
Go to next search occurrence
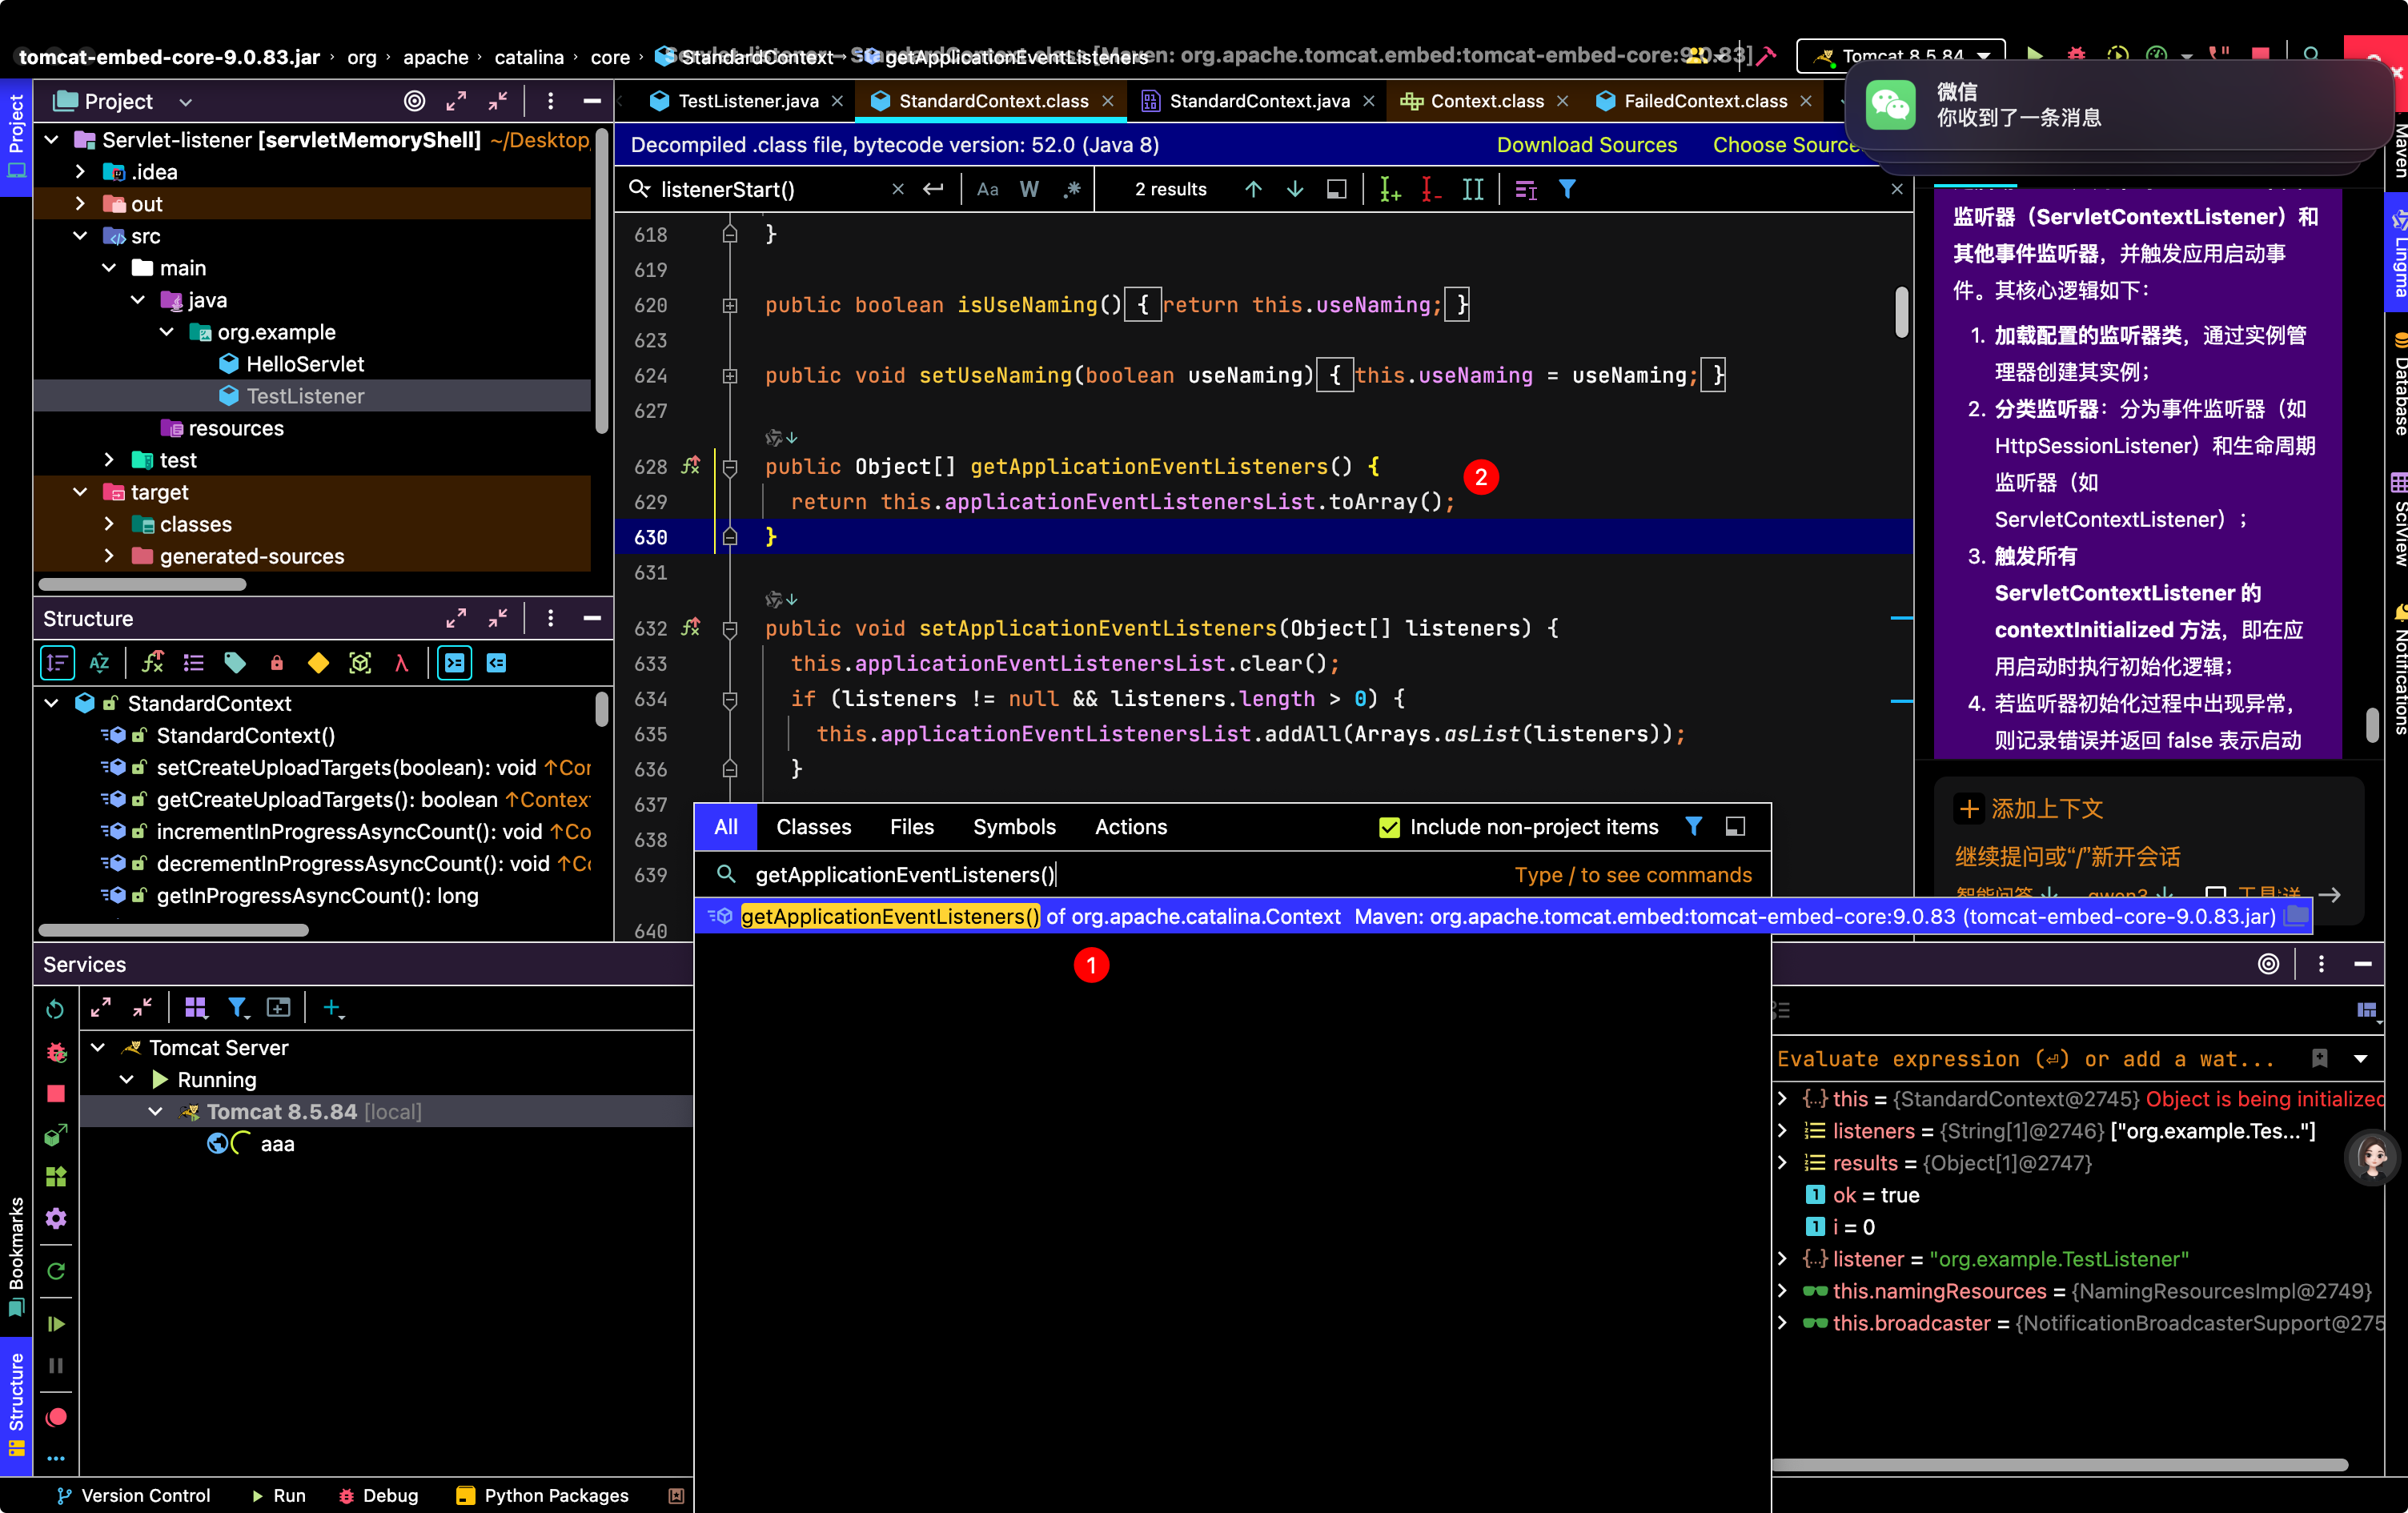coord(1295,189)
